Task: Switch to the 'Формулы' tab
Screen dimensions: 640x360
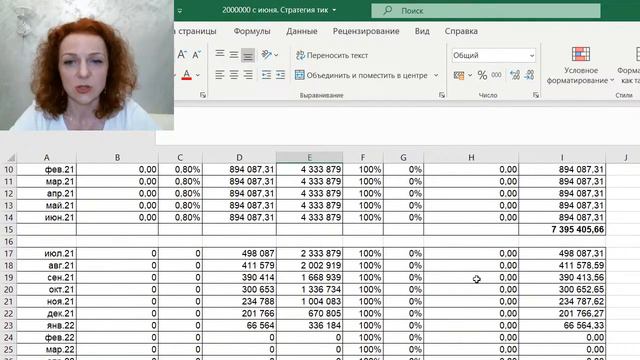Action: (252, 31)
